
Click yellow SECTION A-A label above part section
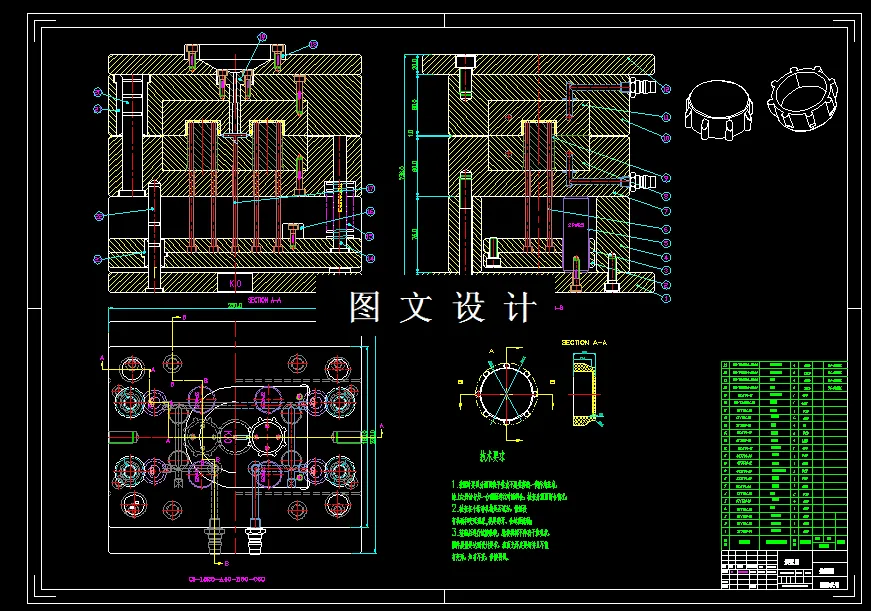point(584,343)
